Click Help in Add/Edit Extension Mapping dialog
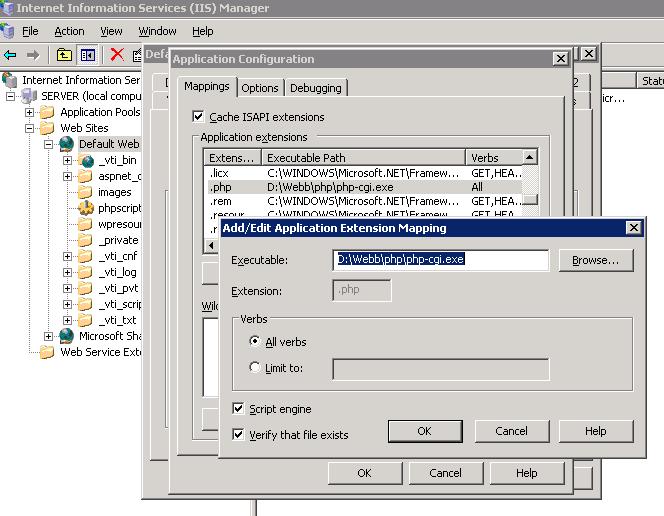Image resolution: width=664 pixels, height=516 pixels. tap(596, 431)
